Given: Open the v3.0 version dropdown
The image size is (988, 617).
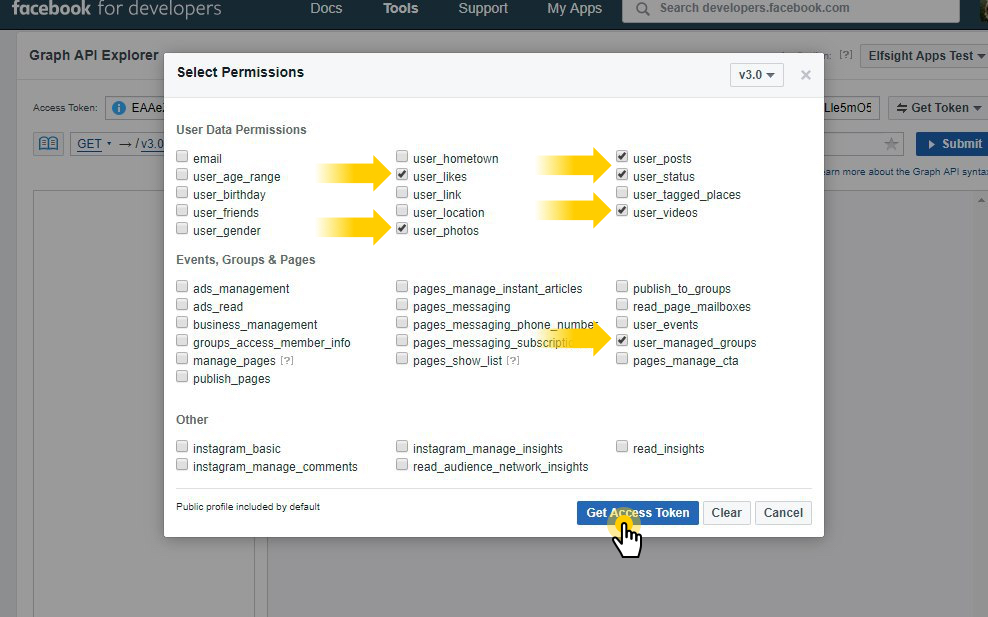Looking at the screenshot, I should tap(757, 73).
